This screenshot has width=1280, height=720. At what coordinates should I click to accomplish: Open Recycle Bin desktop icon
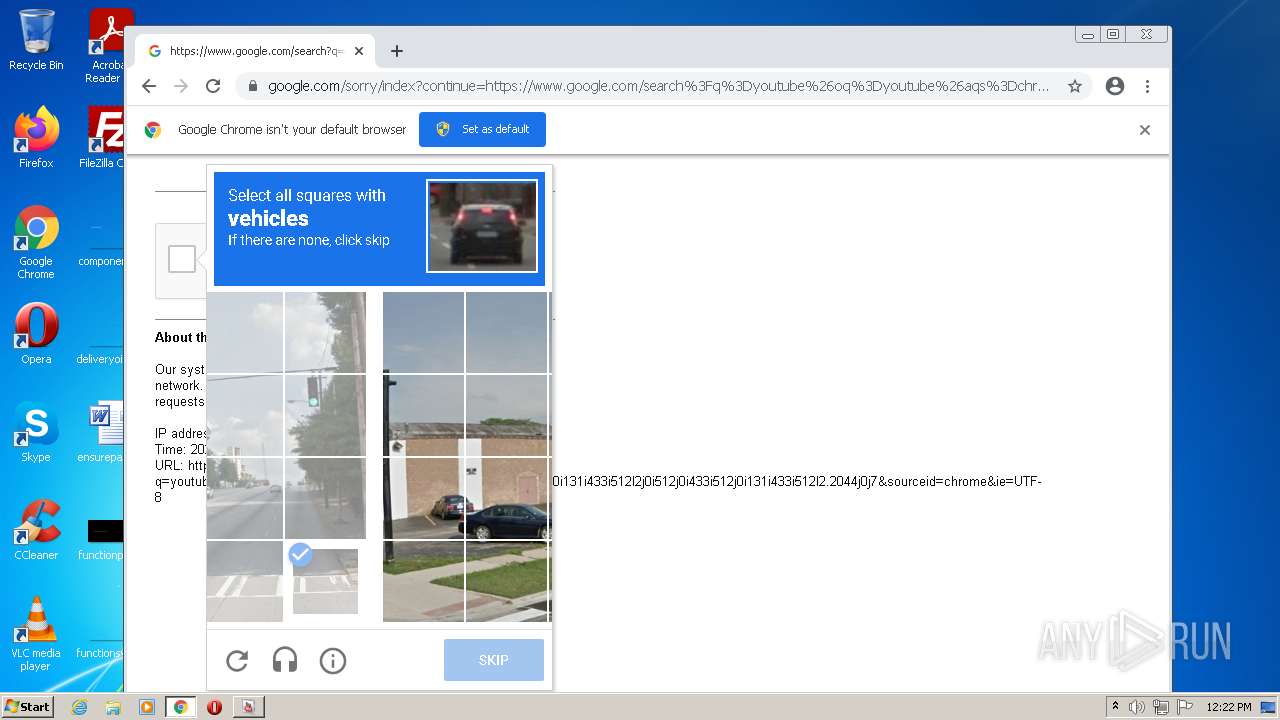pyautogui.click(x=36, y=40)
